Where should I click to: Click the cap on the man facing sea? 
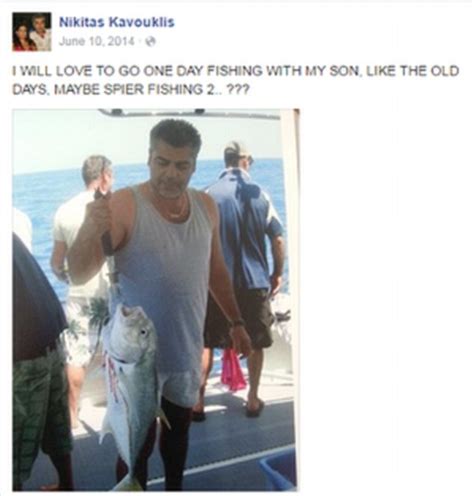pyautogui.click(x=238, y=148)
